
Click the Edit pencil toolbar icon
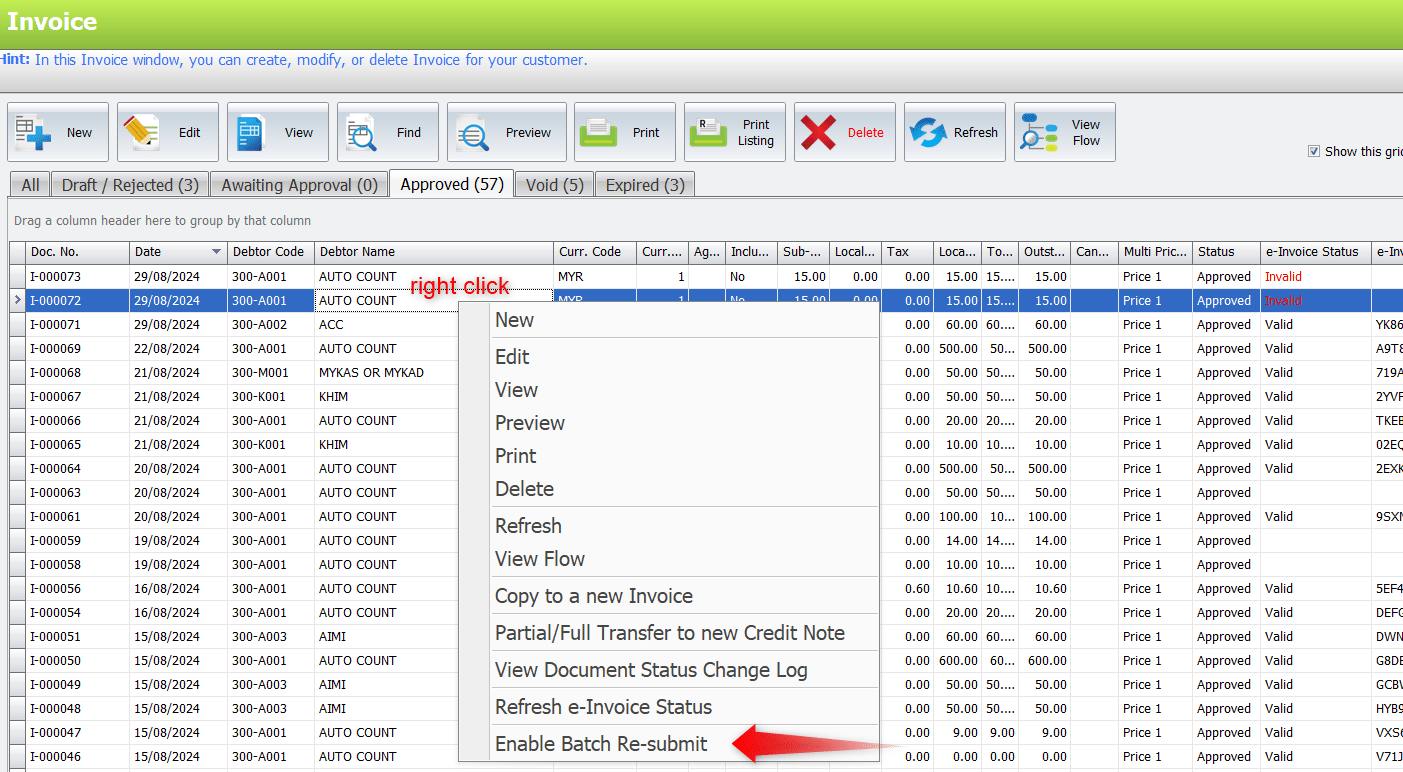(x=142, y=132)
